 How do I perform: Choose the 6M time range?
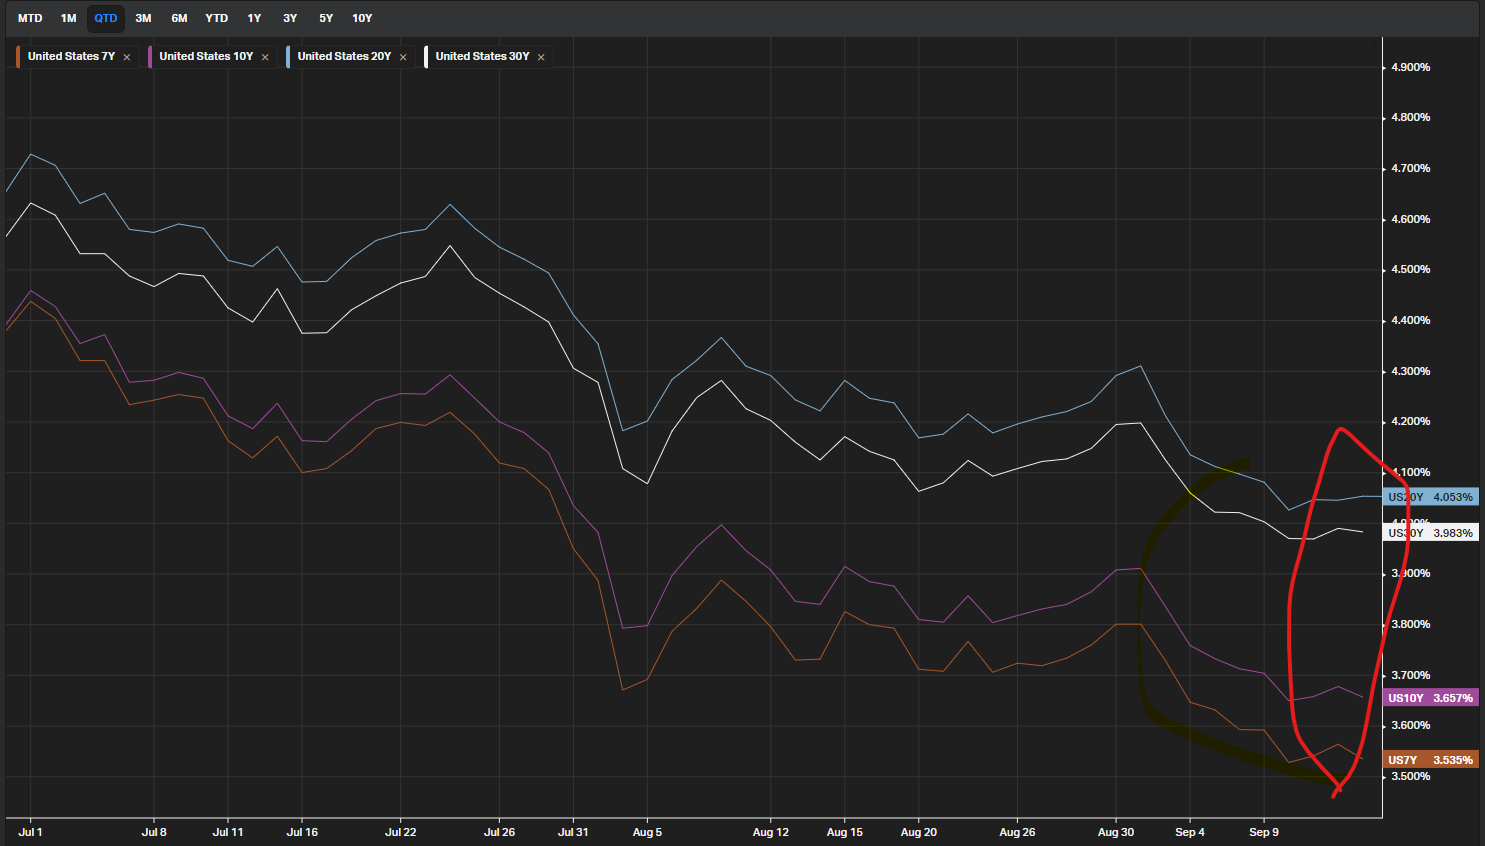pos(179,18)
